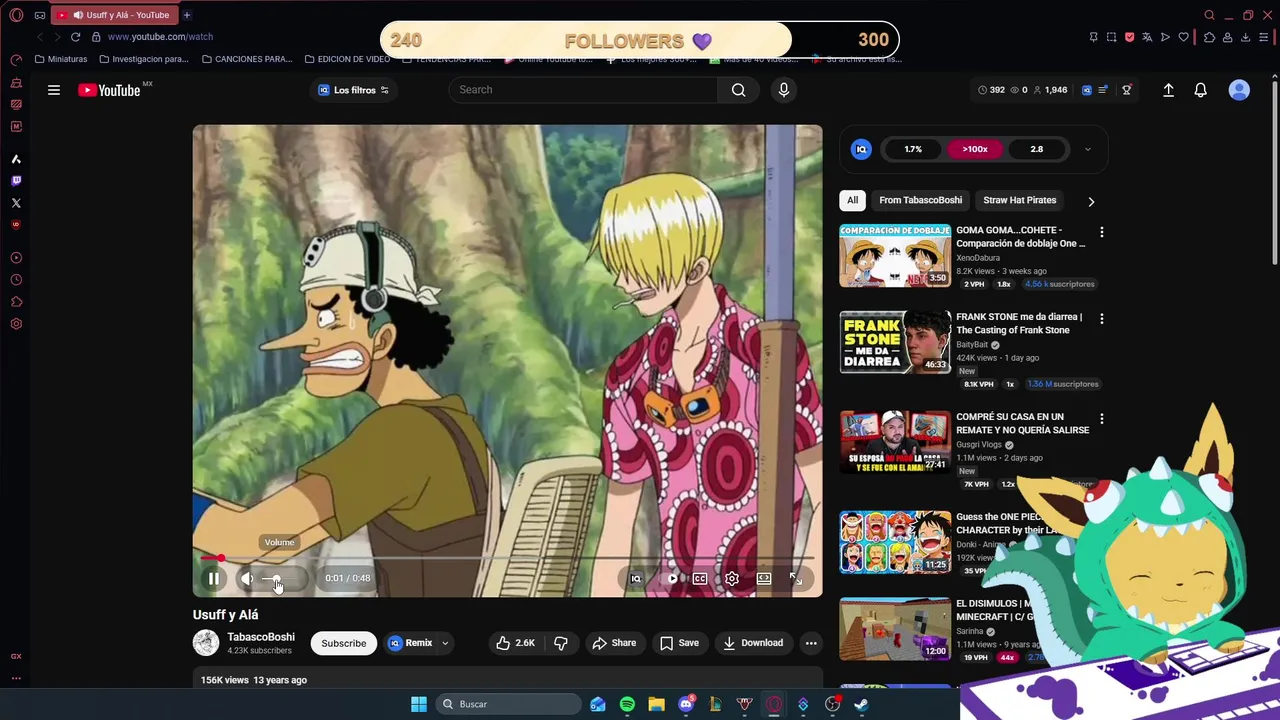
Task: Open options for the COMPRÉ SU CASA video
Action: pyautogui.click(x=1102, y=419)
